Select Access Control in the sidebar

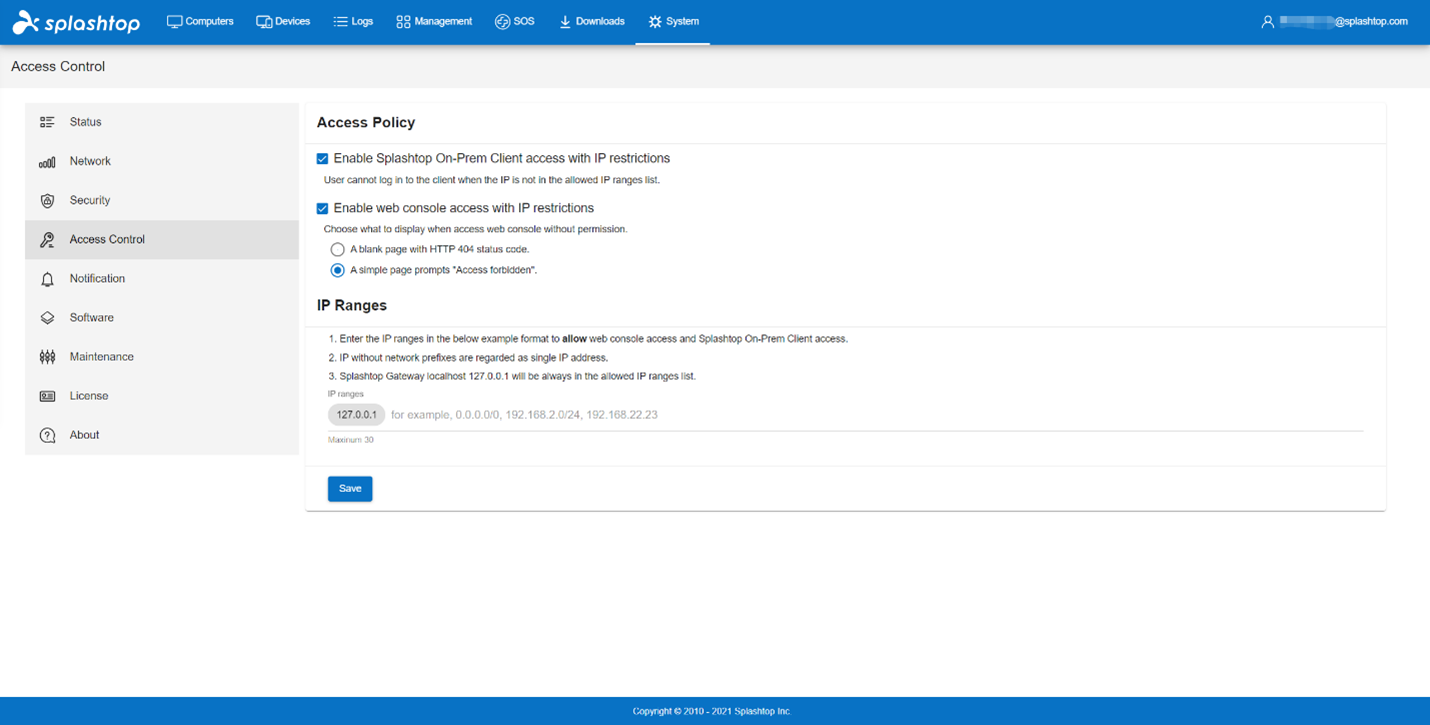(162, 239)
